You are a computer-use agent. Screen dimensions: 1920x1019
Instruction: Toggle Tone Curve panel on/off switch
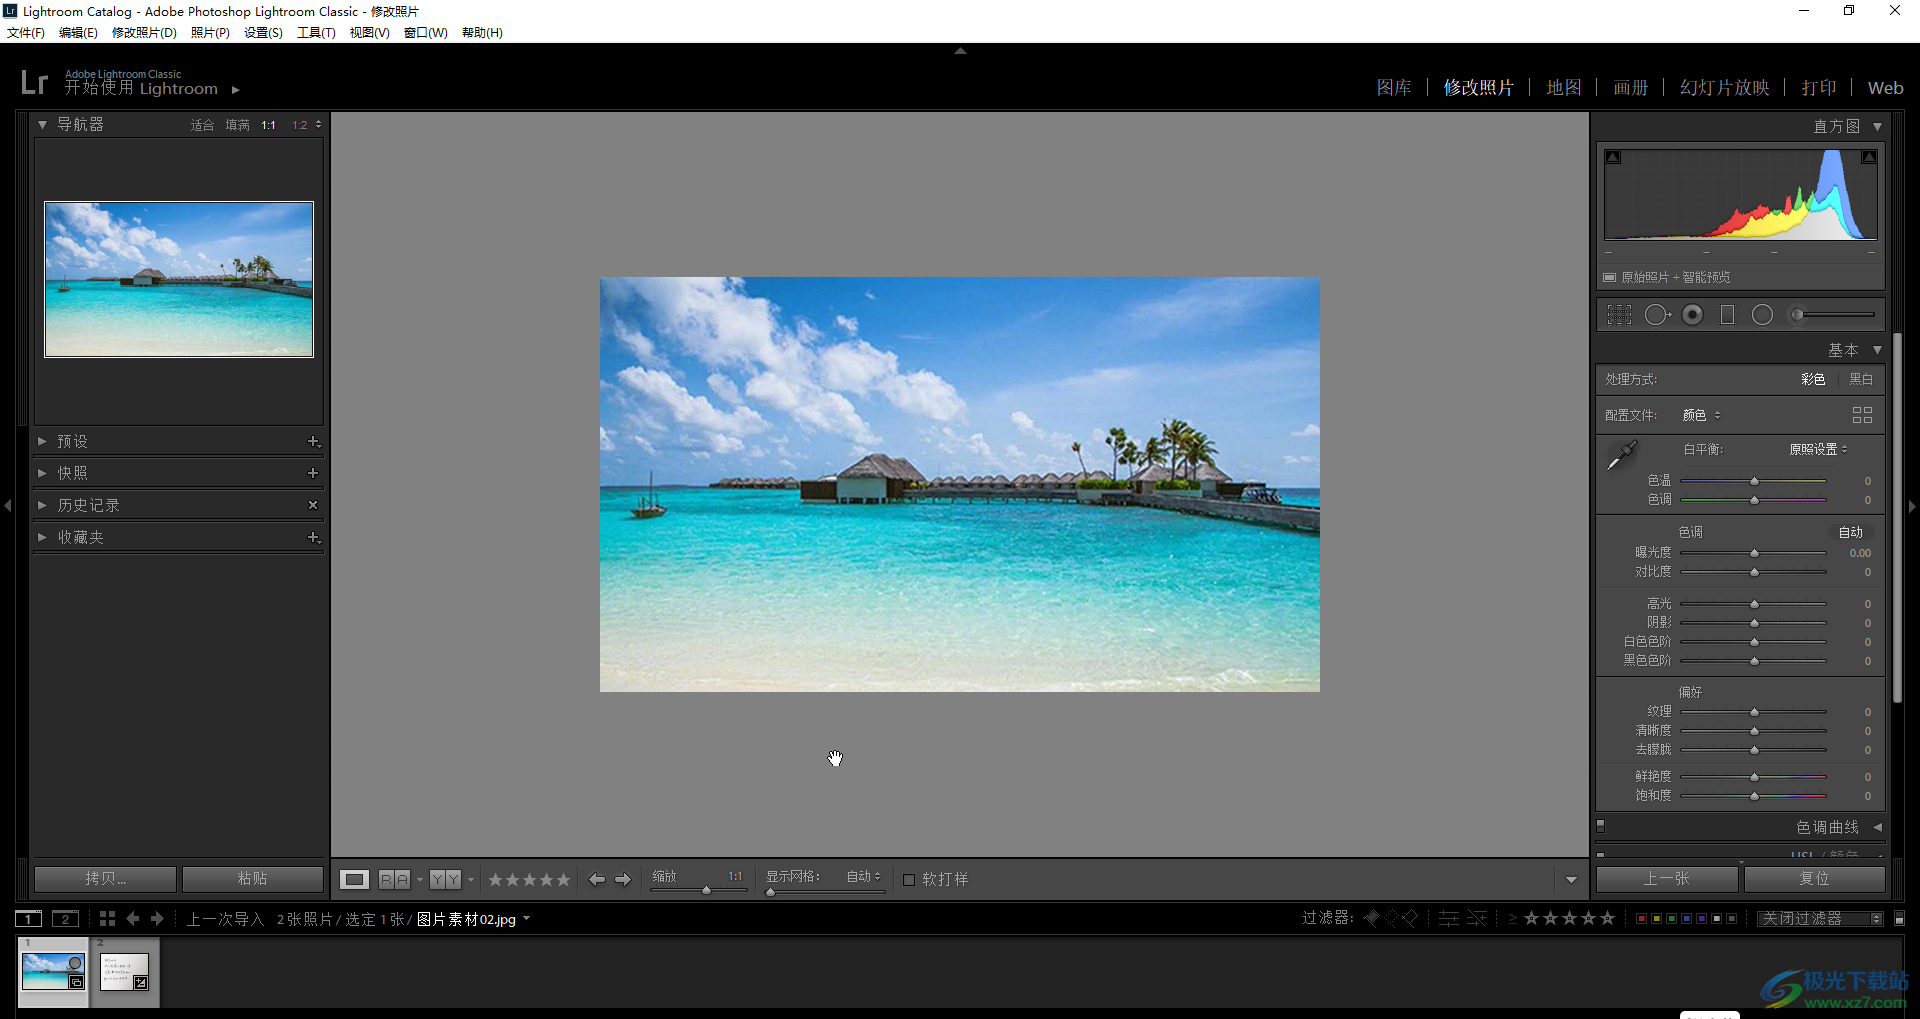1601,827
